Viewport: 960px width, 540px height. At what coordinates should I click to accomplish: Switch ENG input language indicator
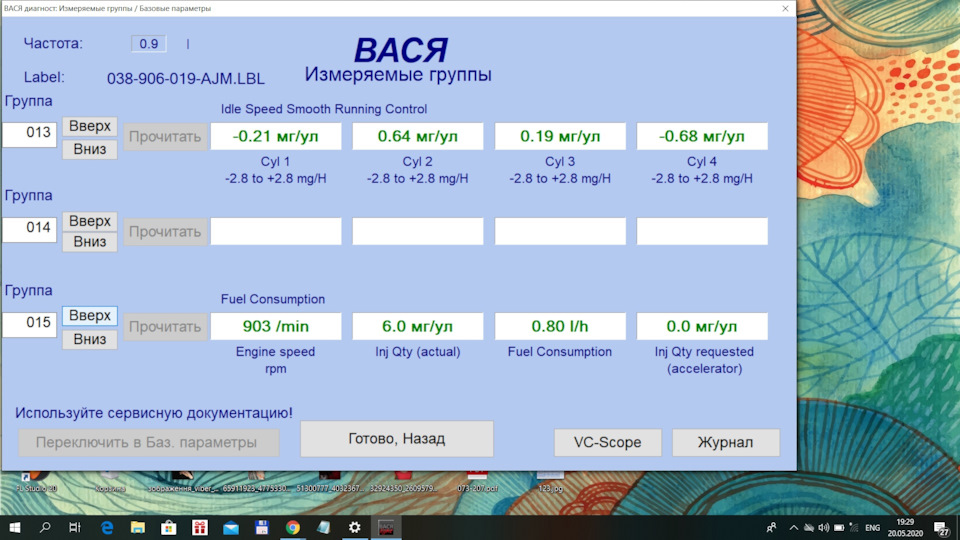[872, 528]
